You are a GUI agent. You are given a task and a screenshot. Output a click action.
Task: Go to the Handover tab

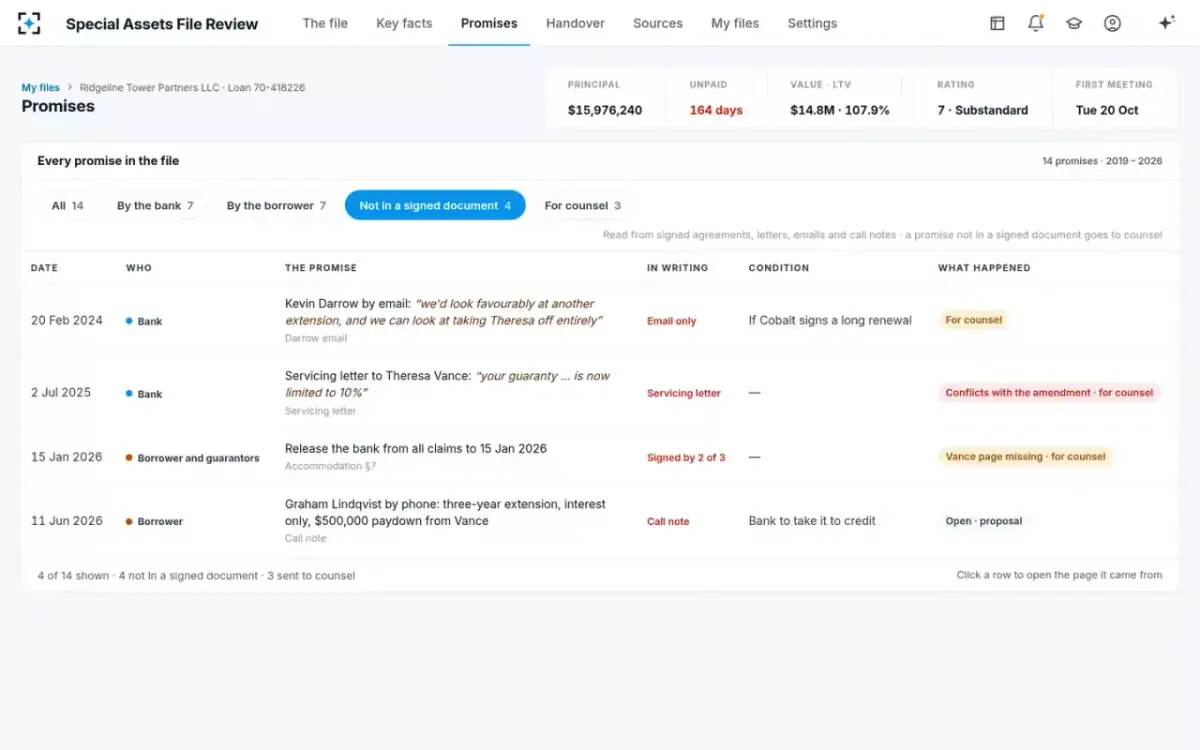575,23
